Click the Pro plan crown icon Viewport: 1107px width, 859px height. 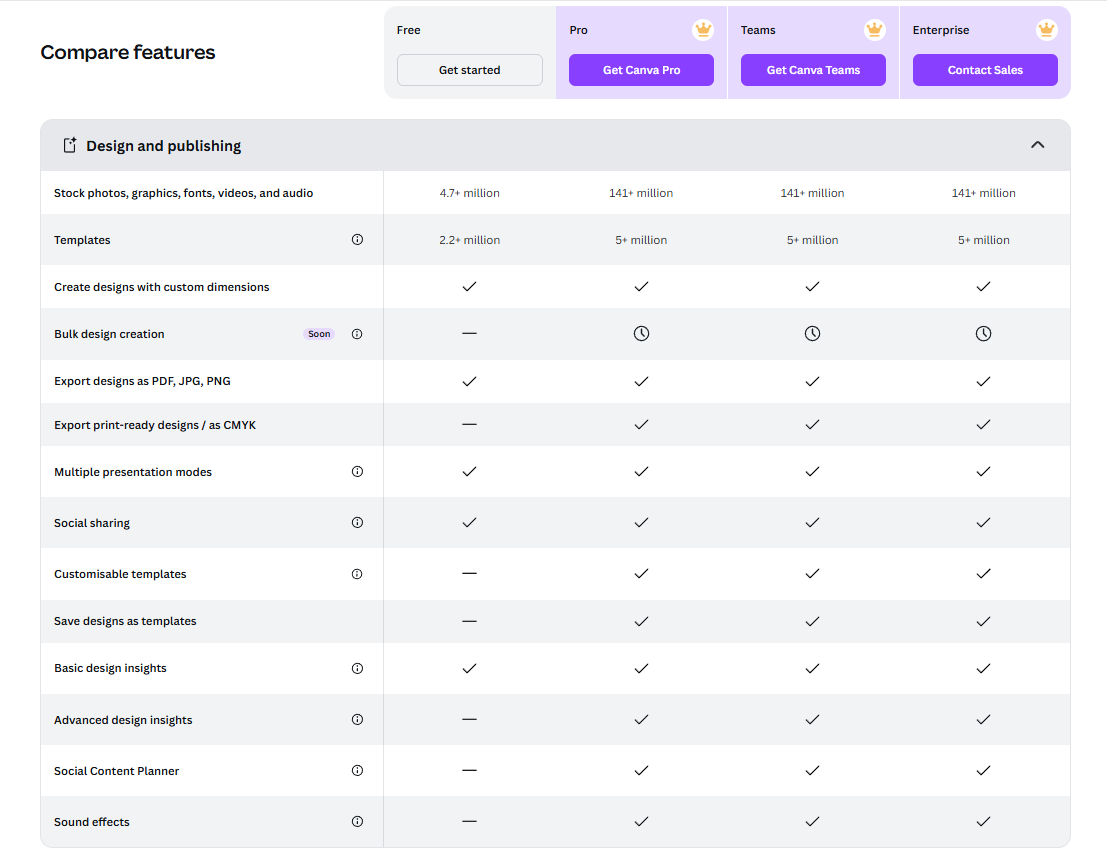coord(703,30)
